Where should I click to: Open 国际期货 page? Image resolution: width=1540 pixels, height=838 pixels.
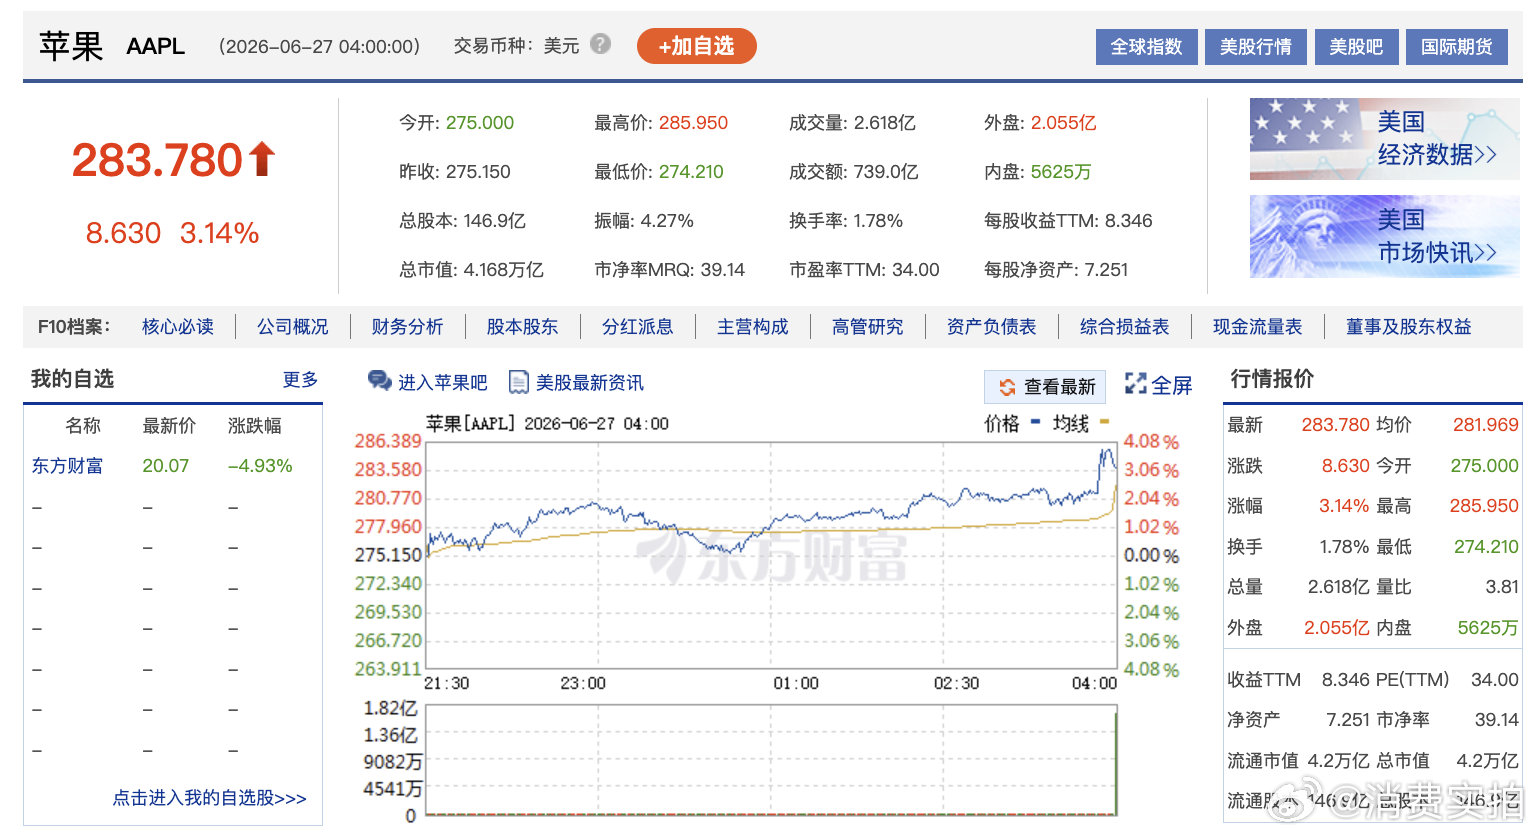coord(1457,47)
